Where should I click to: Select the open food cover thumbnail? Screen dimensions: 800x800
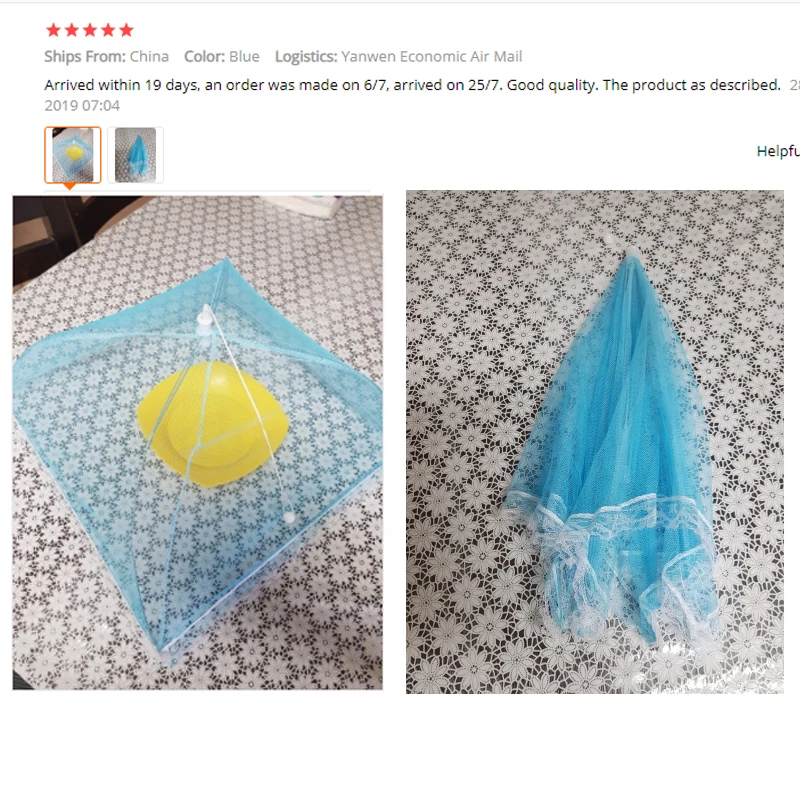coord(73,155)
